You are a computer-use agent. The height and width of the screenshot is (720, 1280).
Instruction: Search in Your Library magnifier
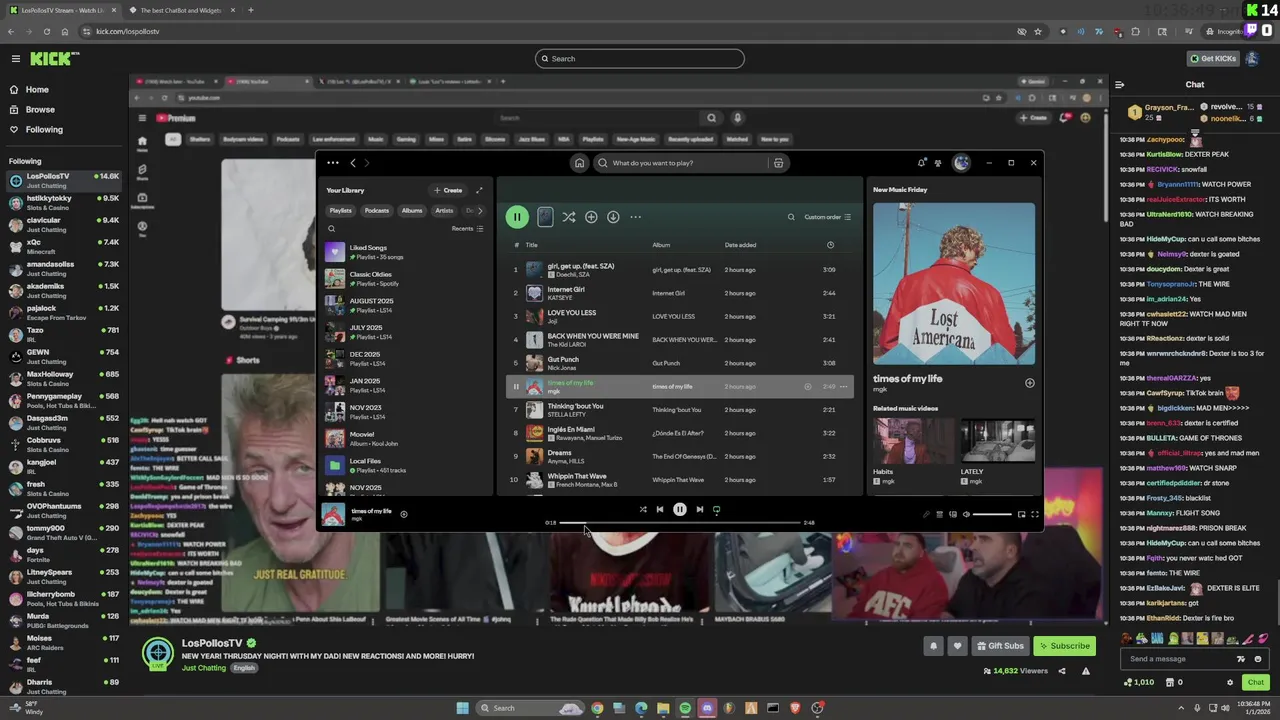pos(332,229)
